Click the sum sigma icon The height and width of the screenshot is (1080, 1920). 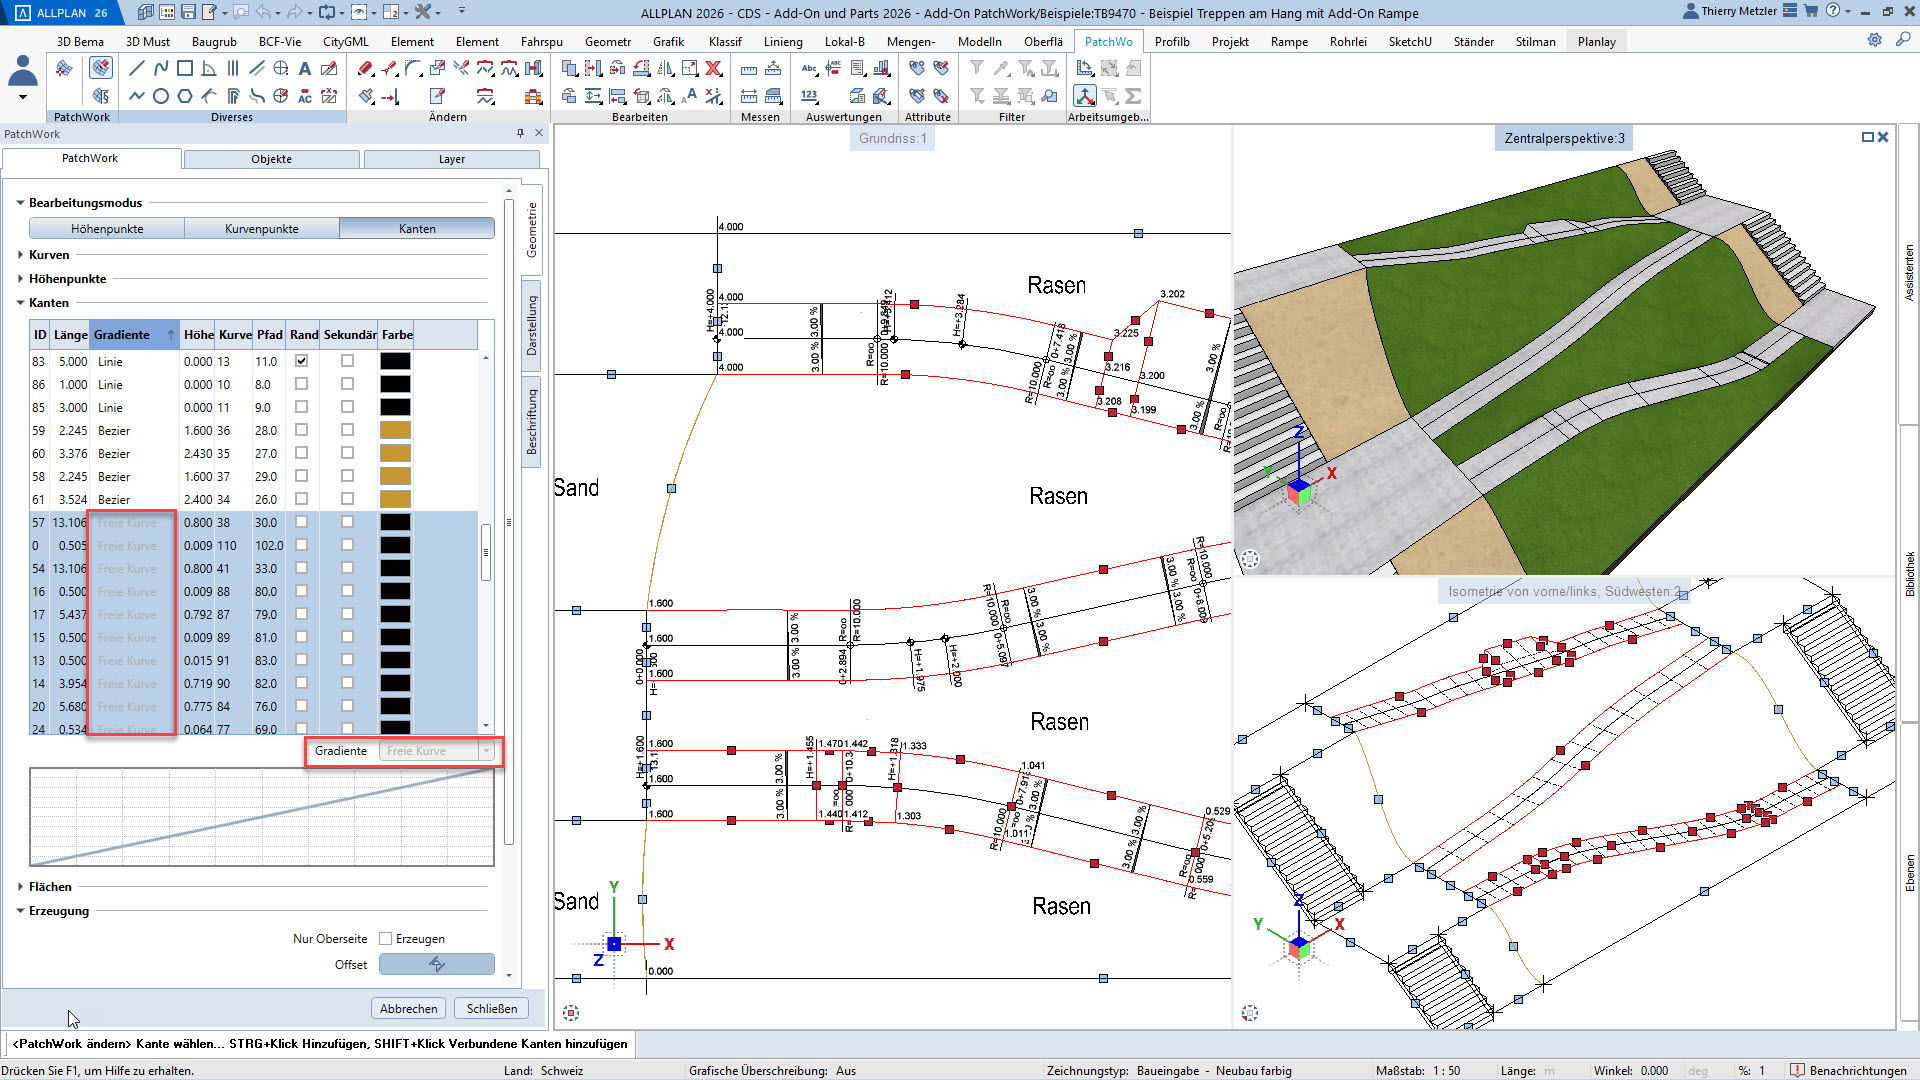pyautogui.click(x=1133, y=97)
